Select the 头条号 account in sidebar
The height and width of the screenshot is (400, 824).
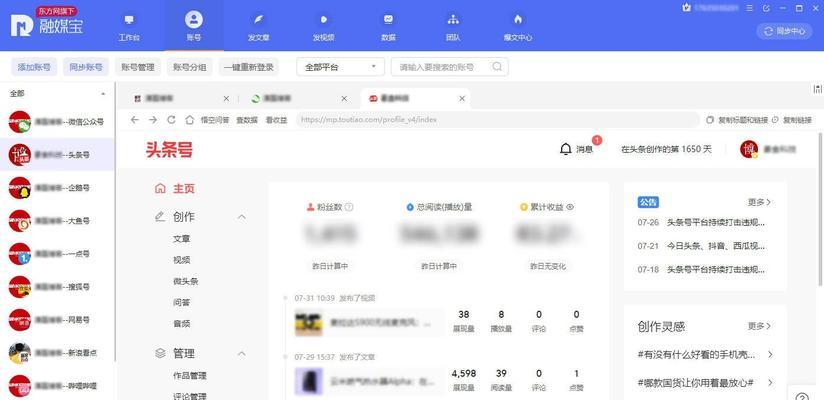pos(57,155)
